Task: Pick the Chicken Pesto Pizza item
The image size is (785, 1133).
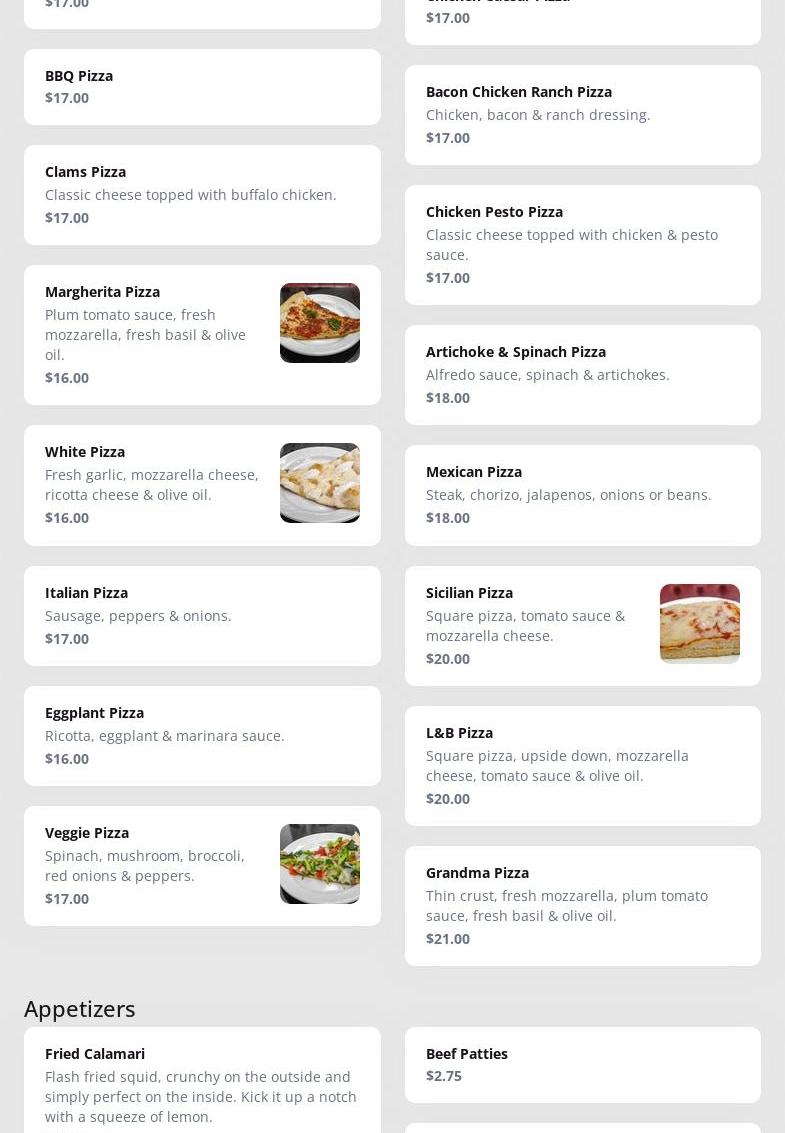Action: click(582, 245)
